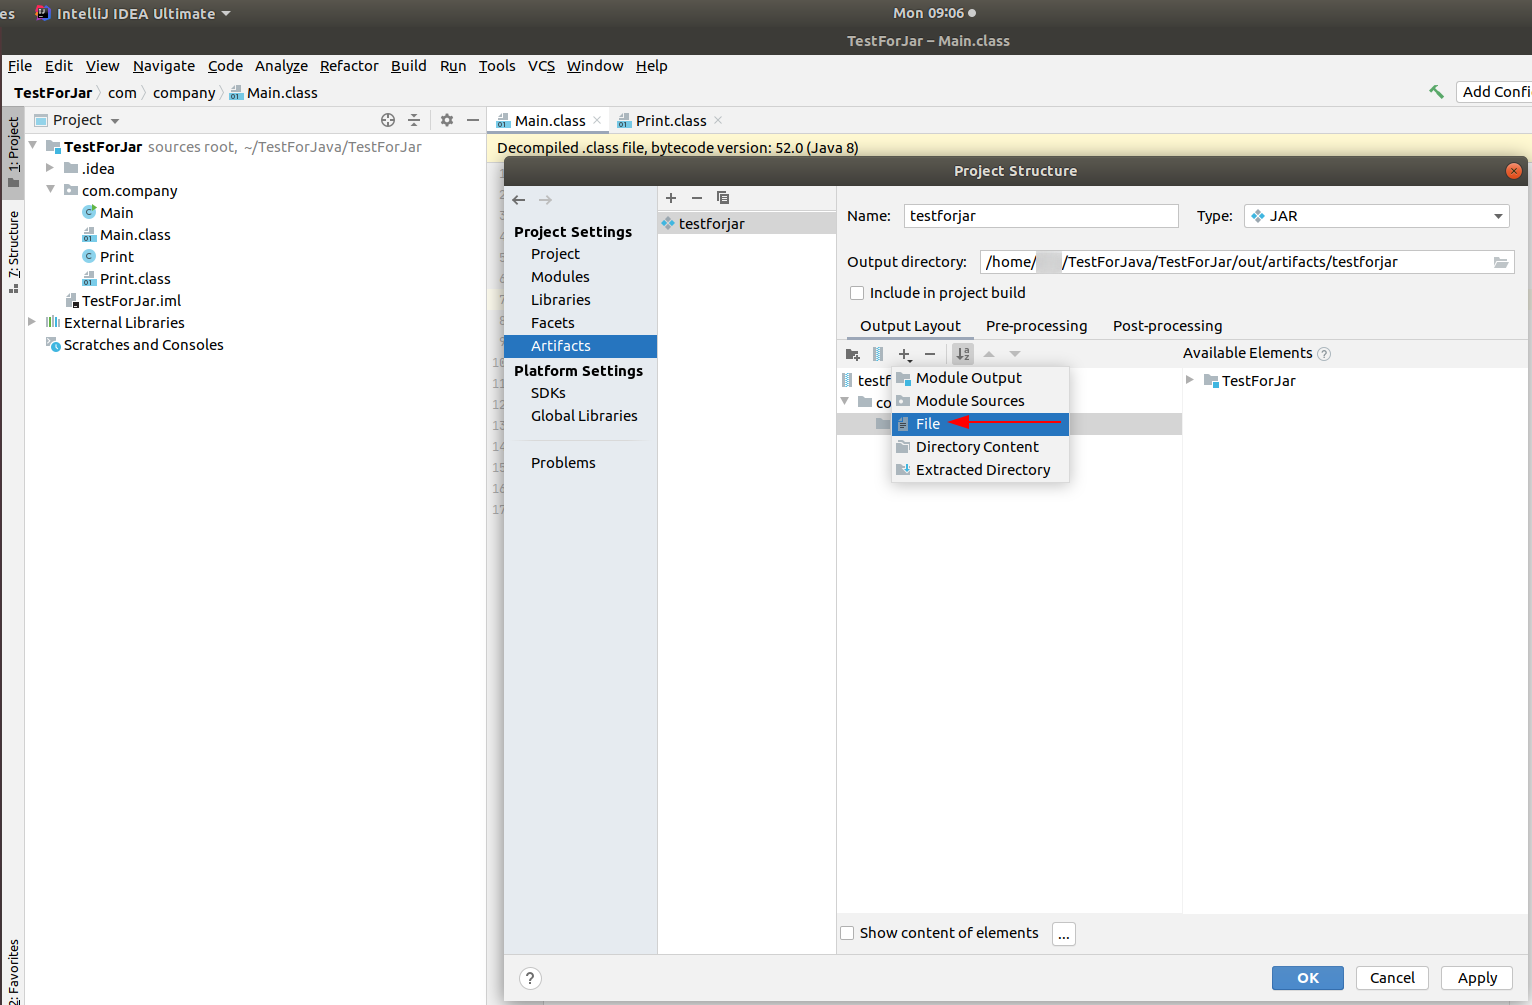The width and height of the screenshot is (1532, 1005).
Task: Enable Include in project build
Action: 857,293
